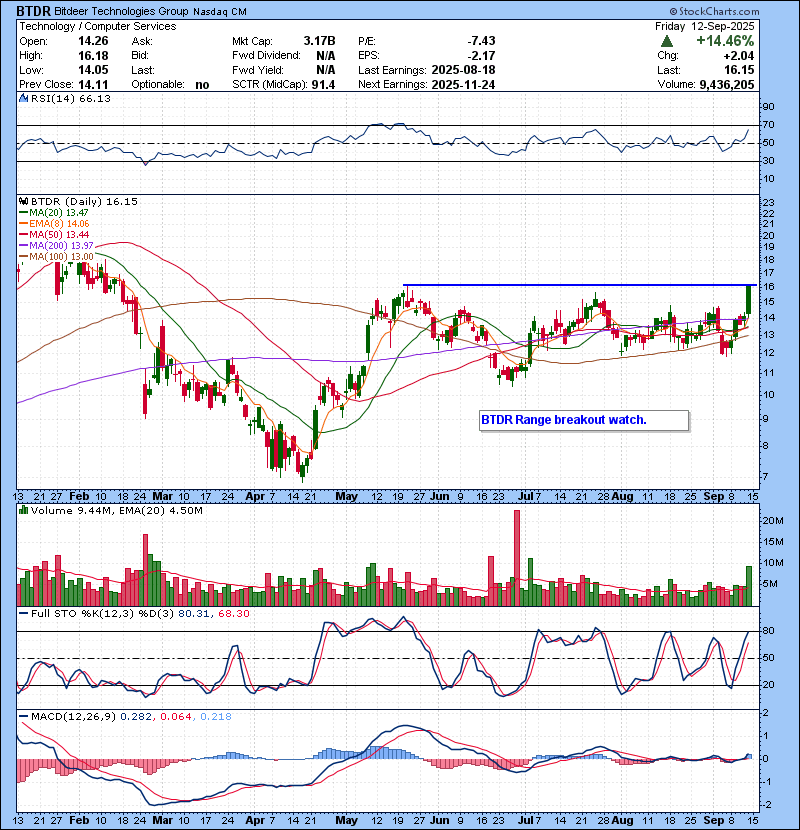Select Next Earnings date 2025-11-24
This screenshot has height=830, width=800.
coord(463,84)
